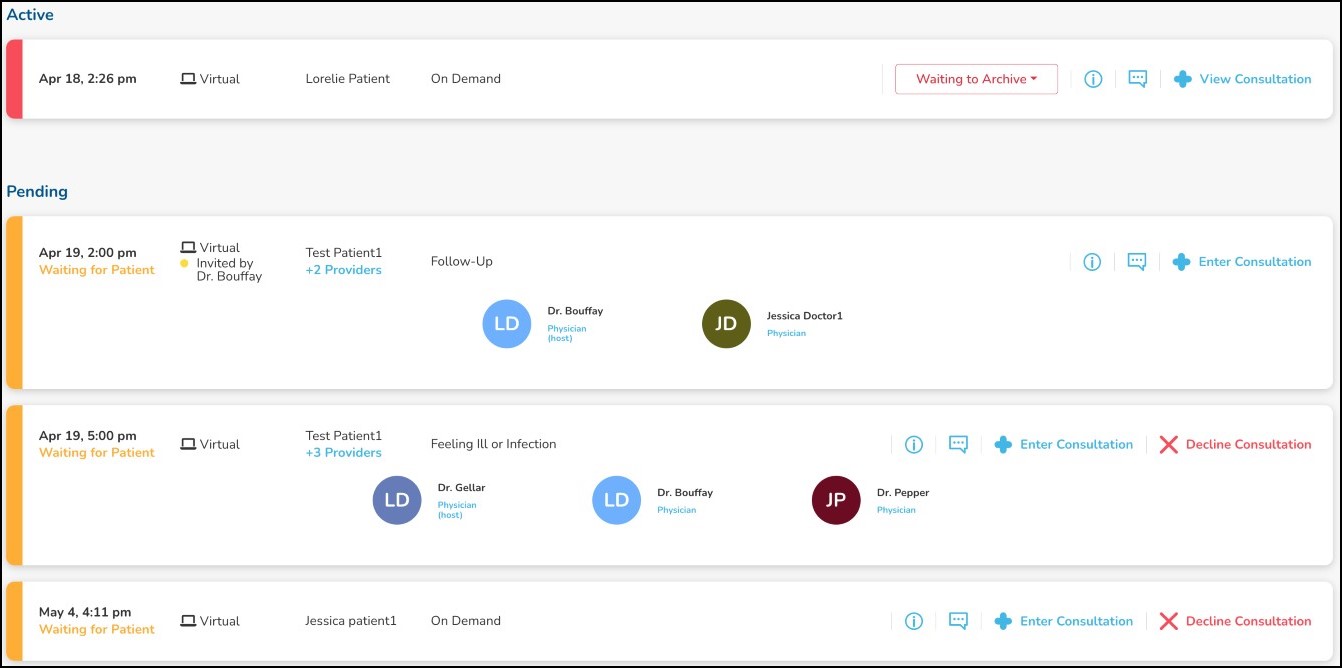This screenshot has width=1342, height=668.
Task: Decline the May 4 On Demand consultation
Action: [x=1235, y=622]
